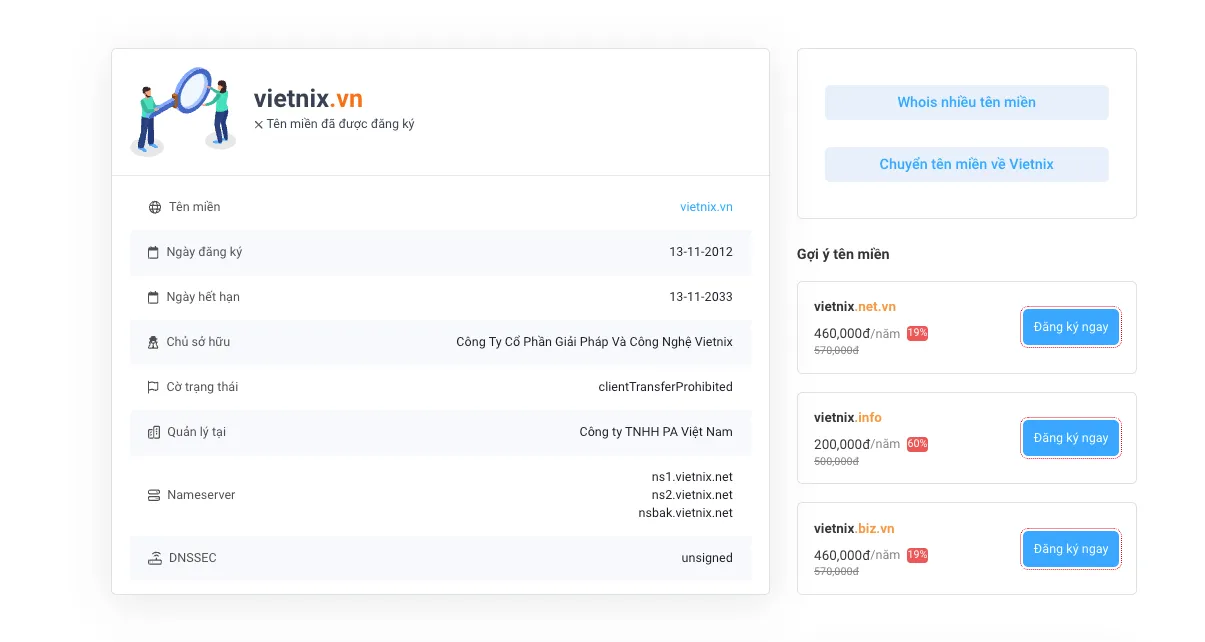1205x642 pixels.
Task: Click the X status icon under vietnix.vn heading
Action: tap(260, 124)
